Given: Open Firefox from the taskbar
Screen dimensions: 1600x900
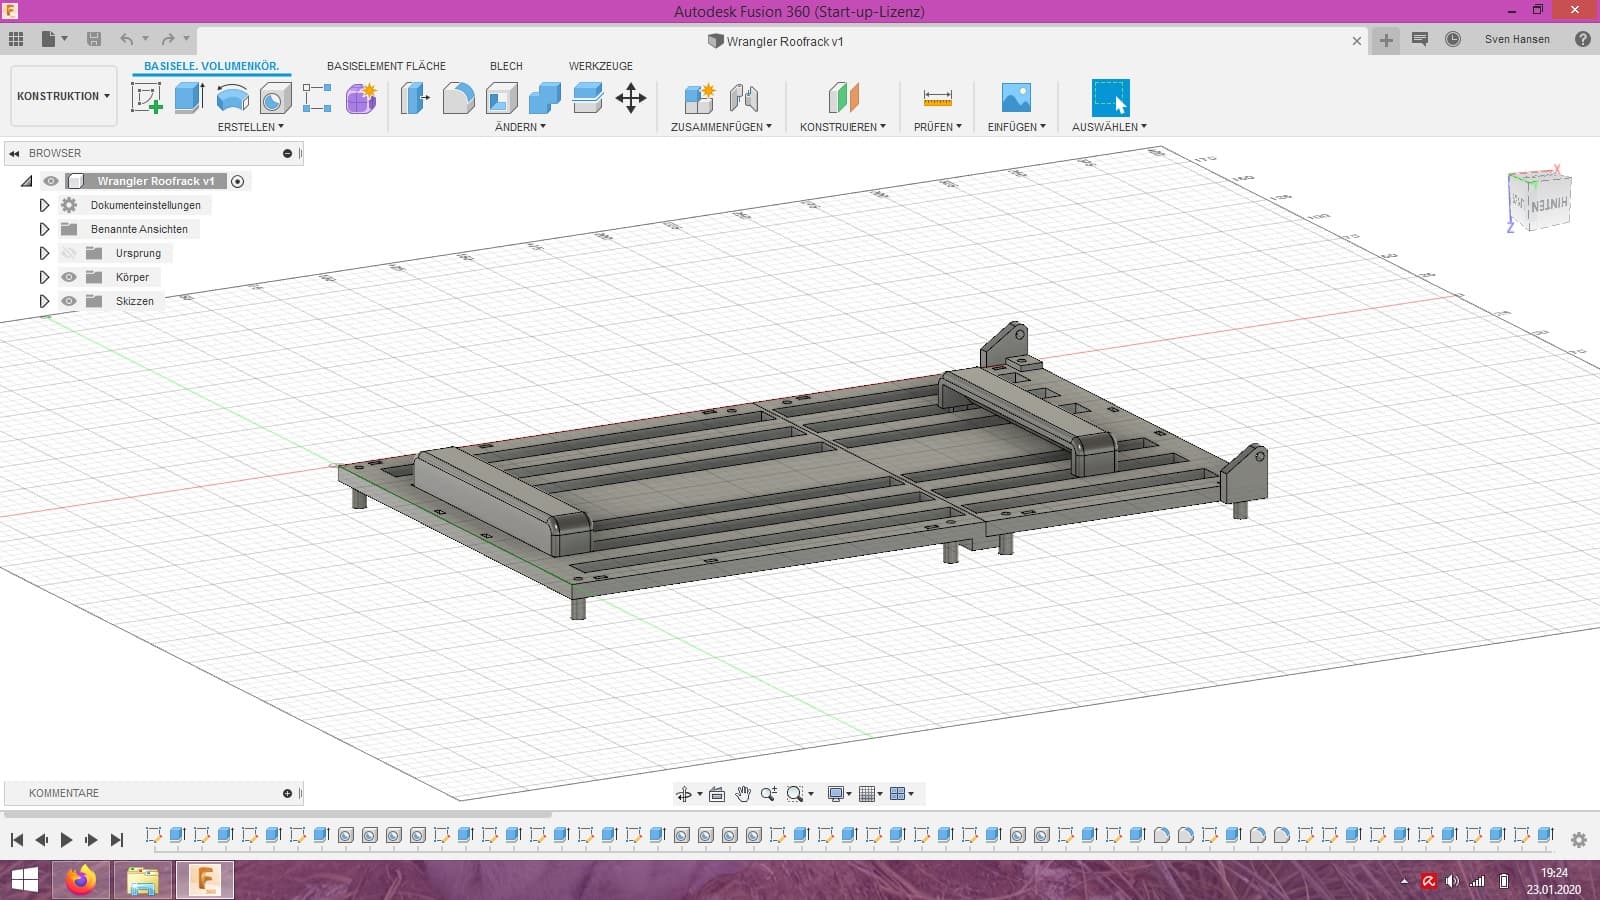Looking at the screenshot, I should point(81,881).
